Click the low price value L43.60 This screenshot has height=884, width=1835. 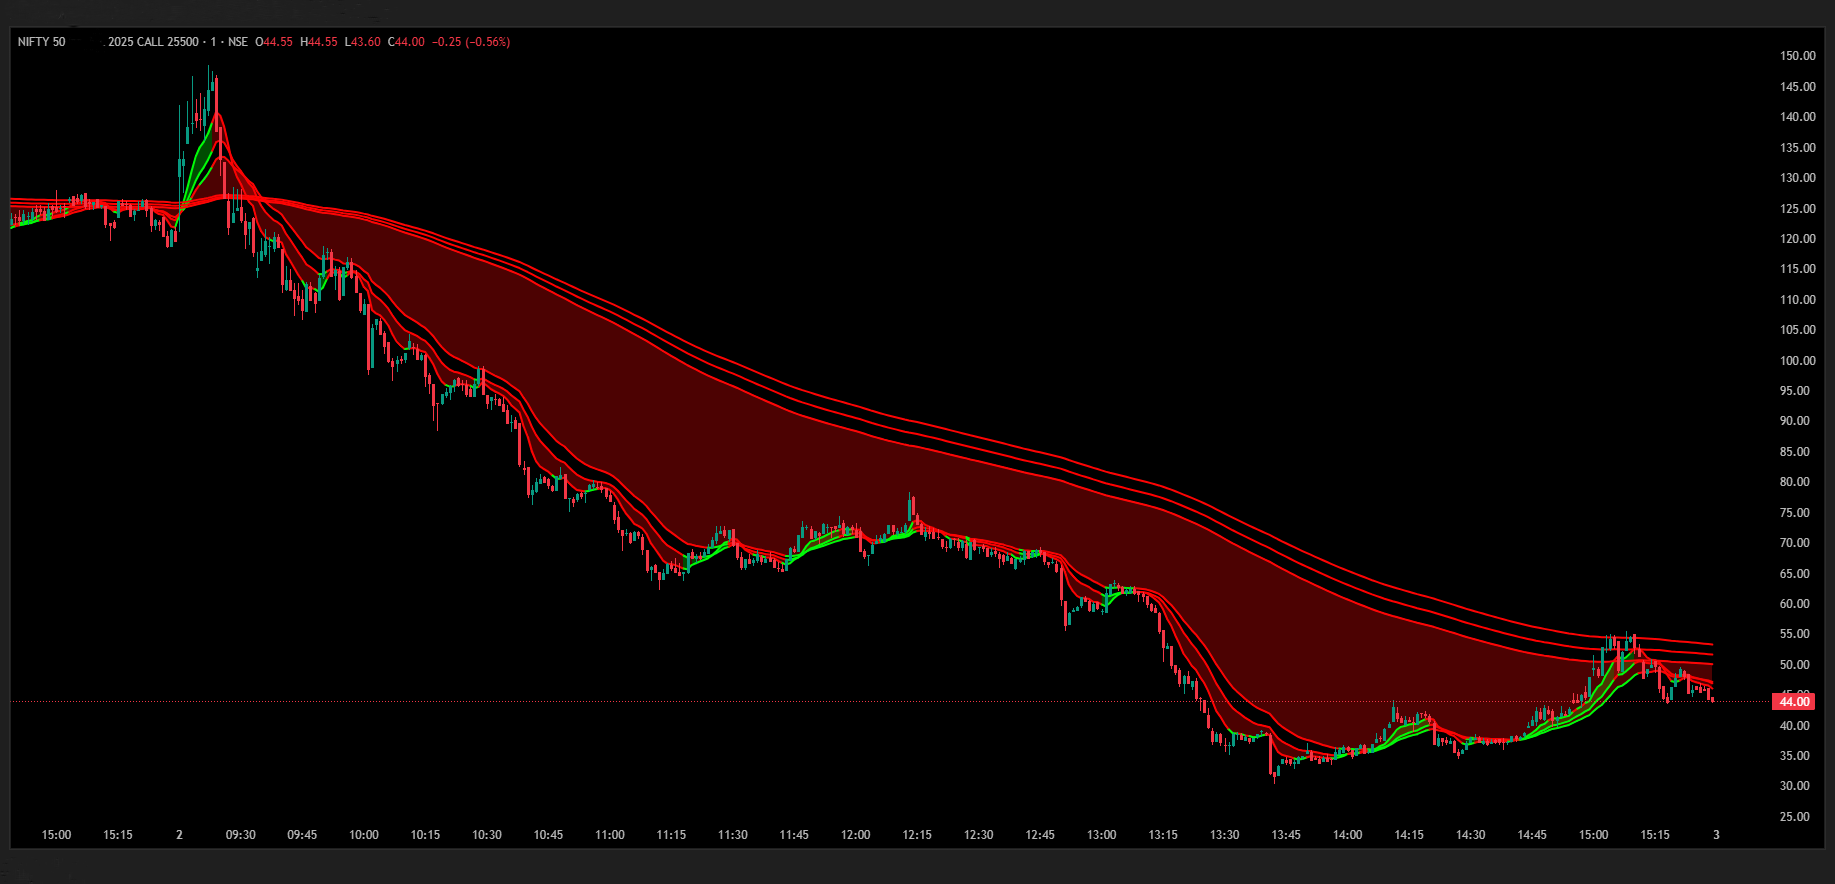coord(362,42)
